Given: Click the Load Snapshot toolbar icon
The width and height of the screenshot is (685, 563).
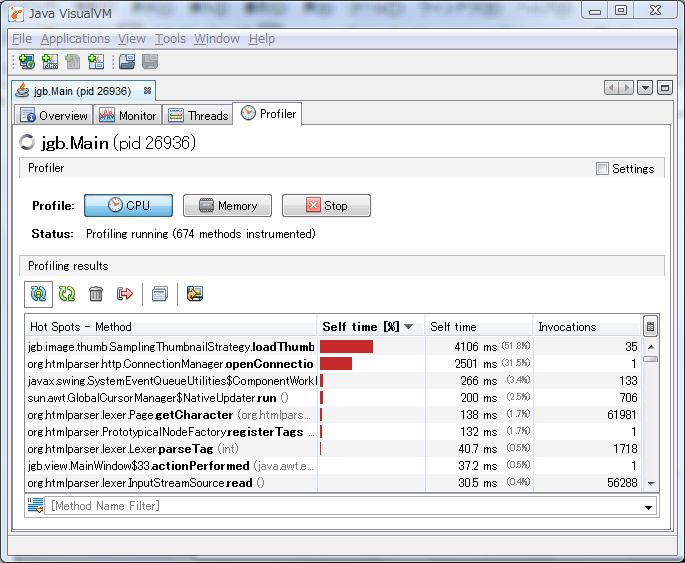Looking at the screenshot, I should (127, 62).
